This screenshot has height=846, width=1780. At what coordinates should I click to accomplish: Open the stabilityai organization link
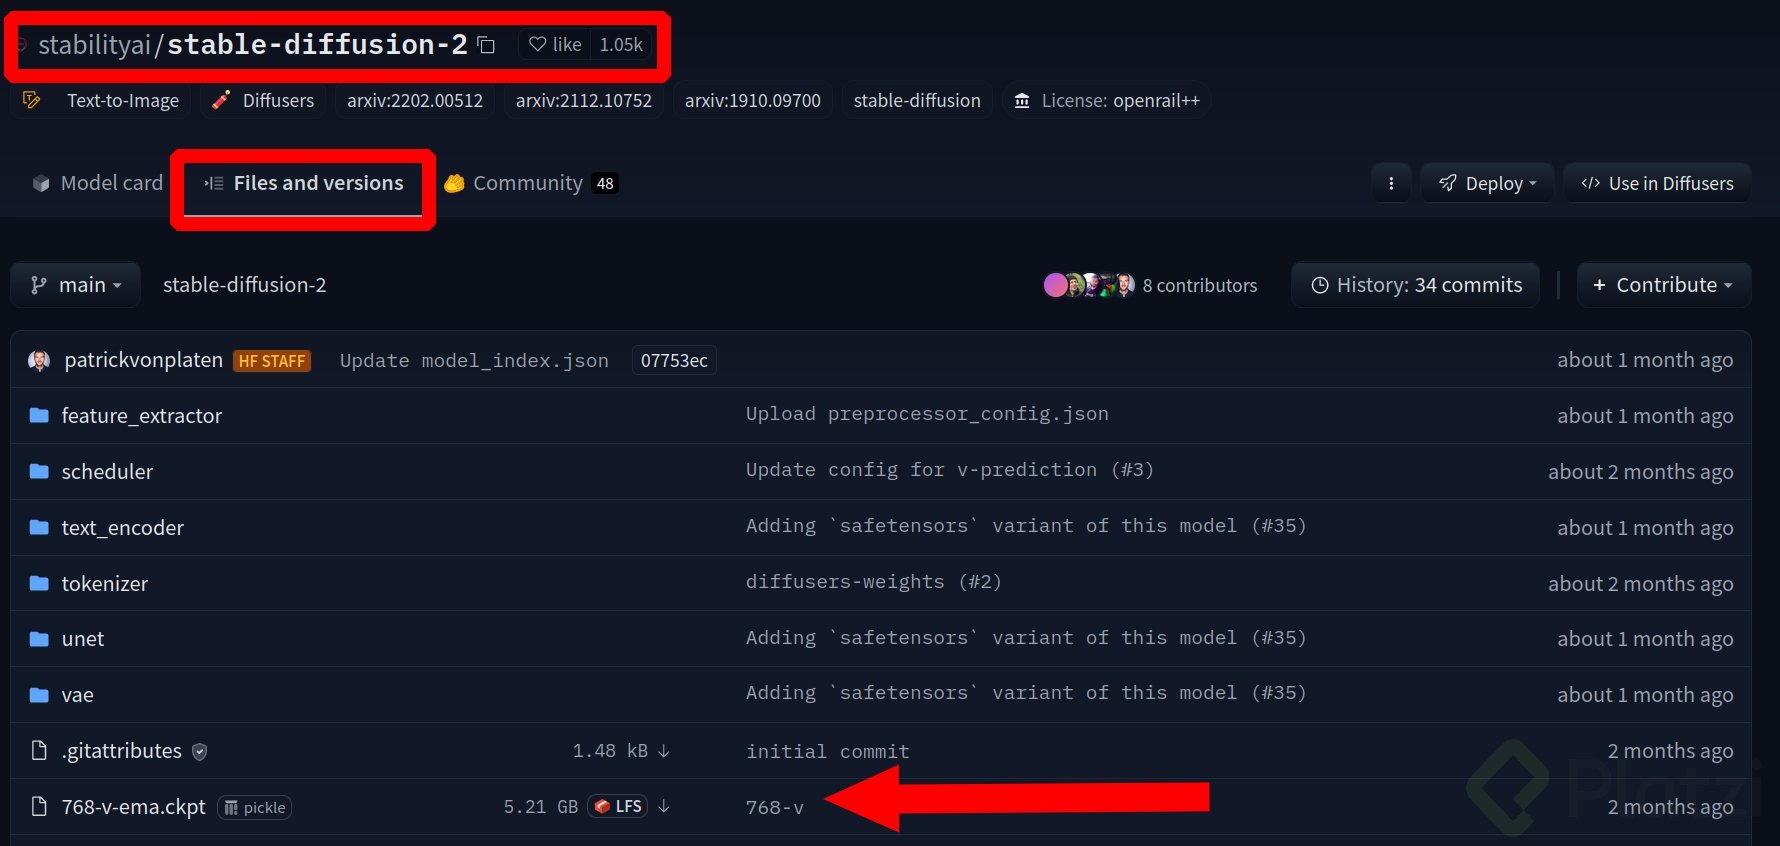(94, 45)
